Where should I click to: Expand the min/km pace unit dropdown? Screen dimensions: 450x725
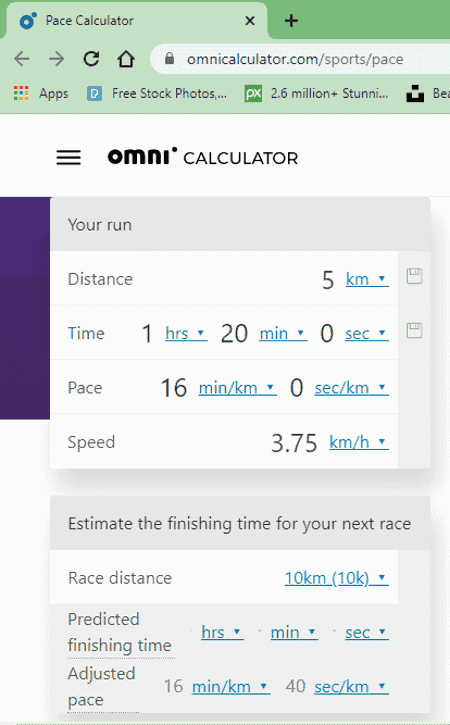pyautogui.click(x=237, y=387)
